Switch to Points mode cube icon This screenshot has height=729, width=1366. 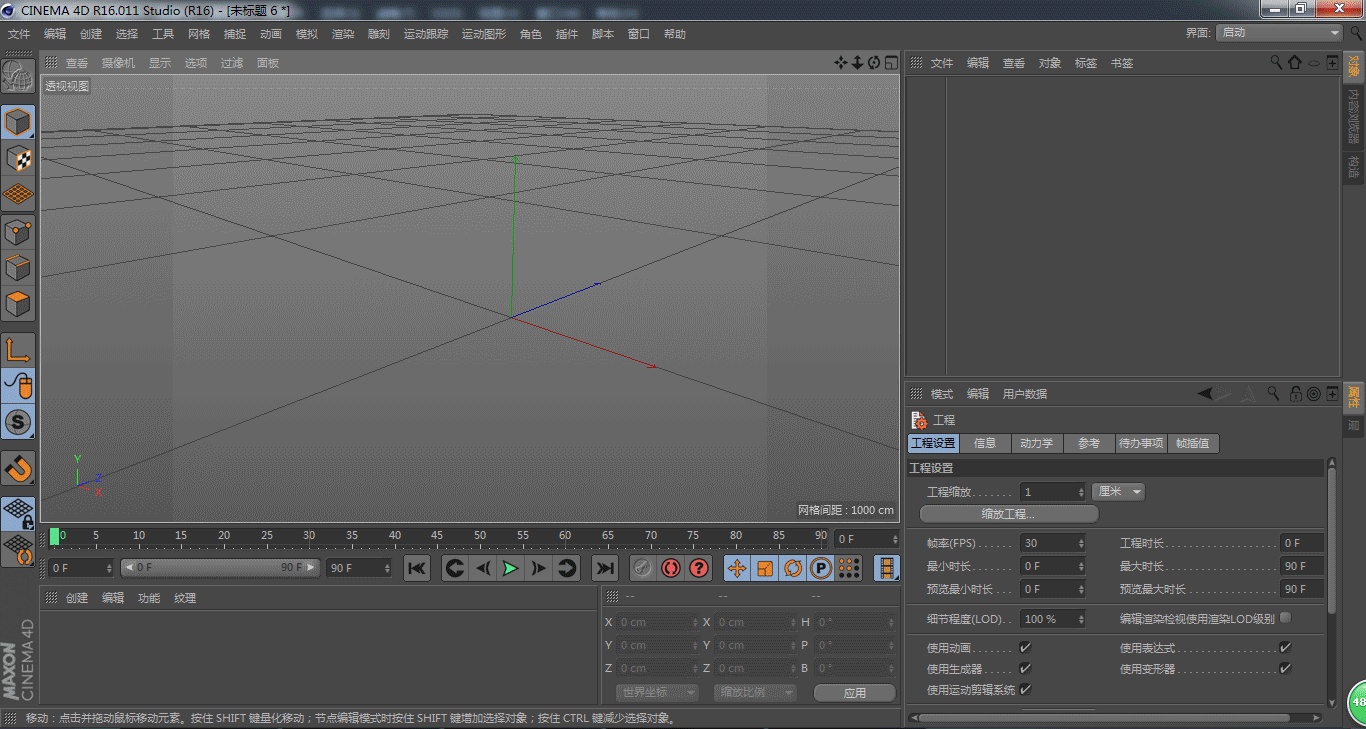pyautogui.click(x=18, y=232)
